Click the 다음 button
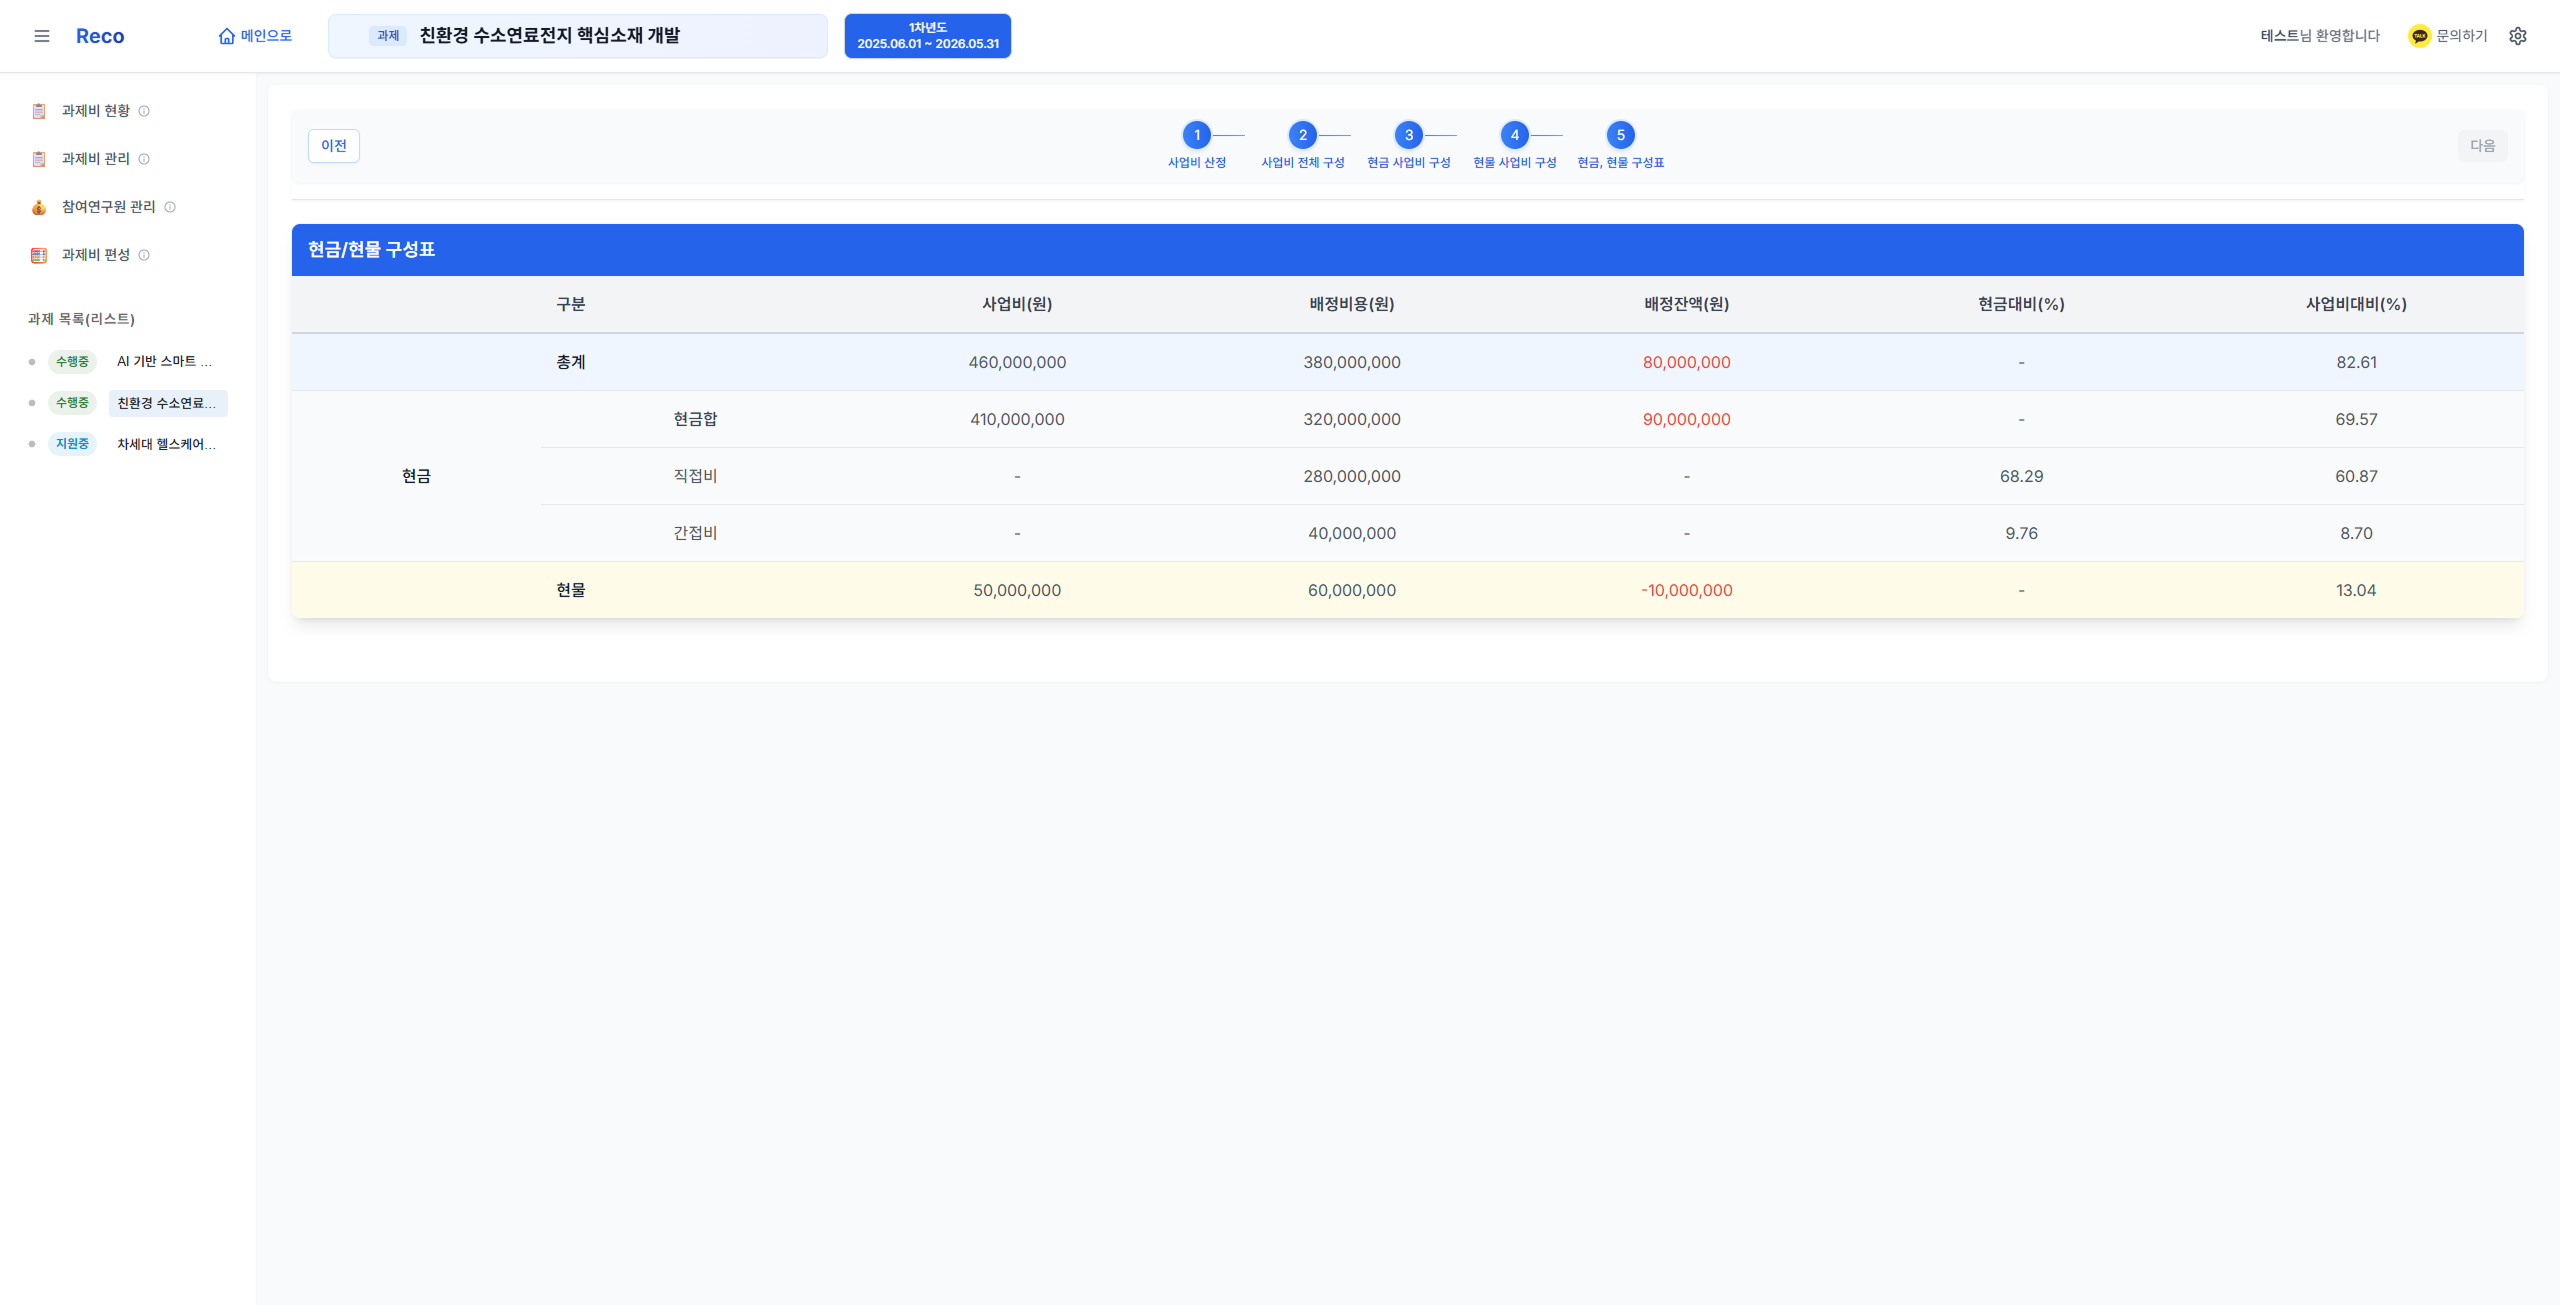The image size is (2560, 1305). click(2483, 146)
